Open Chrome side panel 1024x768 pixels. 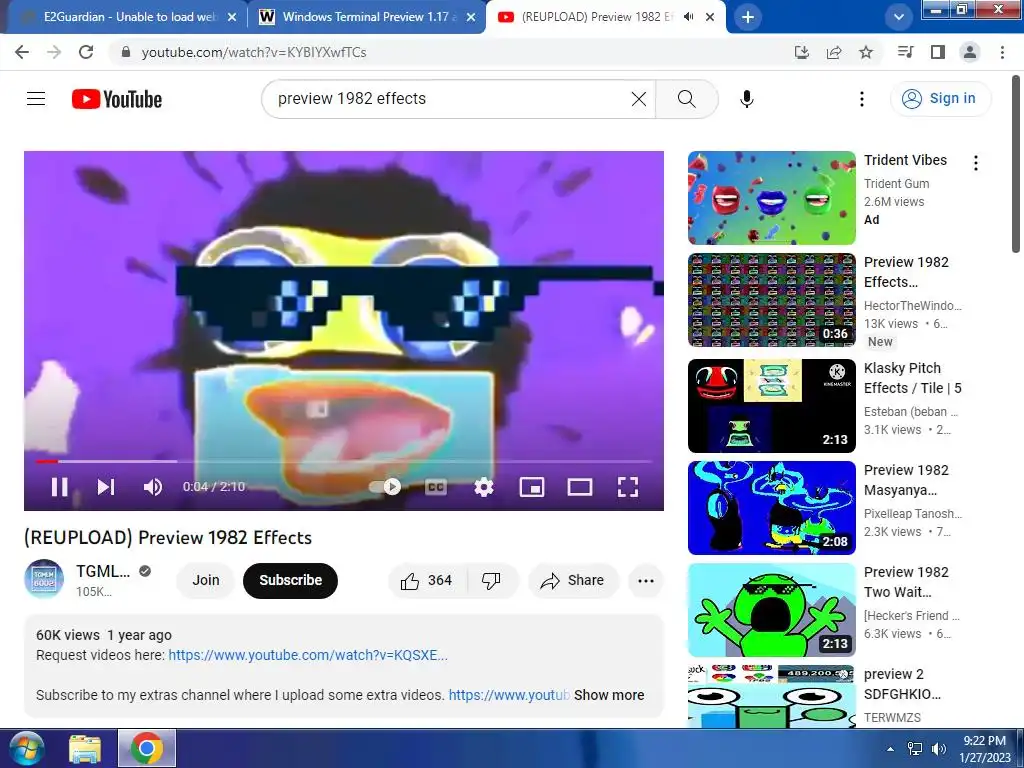[938, 52]
